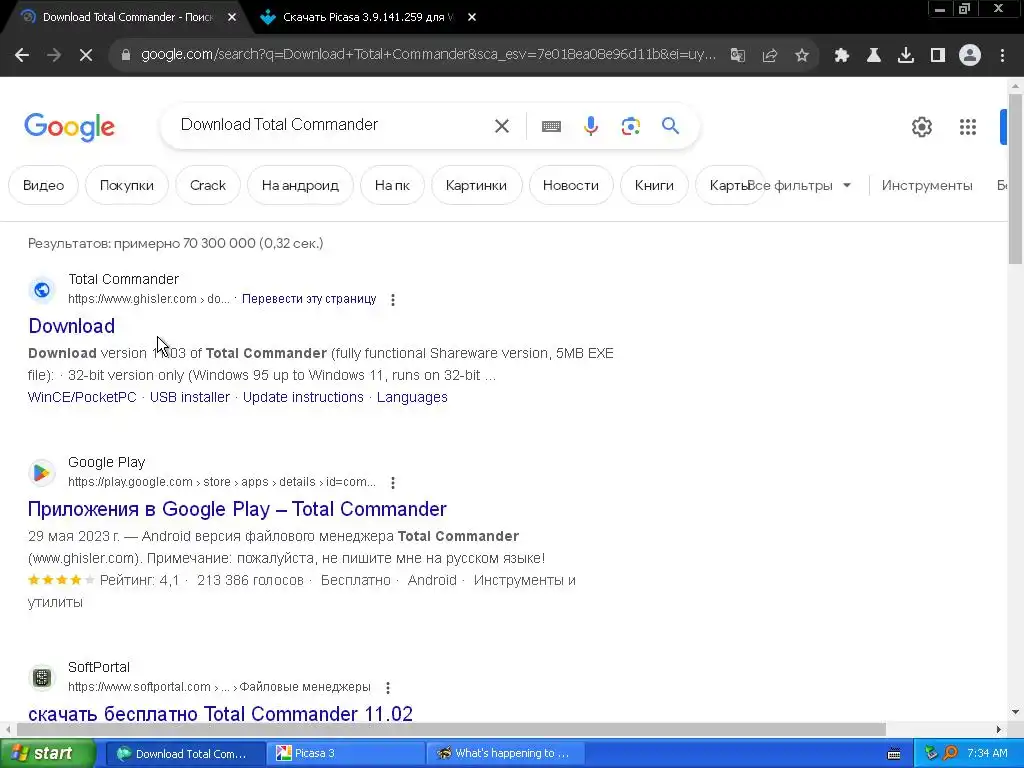Image resolution: width=1024 pixels, height=768 pixels.
Task: Open the Download link from ghisler.com
Action: (72, 326)
